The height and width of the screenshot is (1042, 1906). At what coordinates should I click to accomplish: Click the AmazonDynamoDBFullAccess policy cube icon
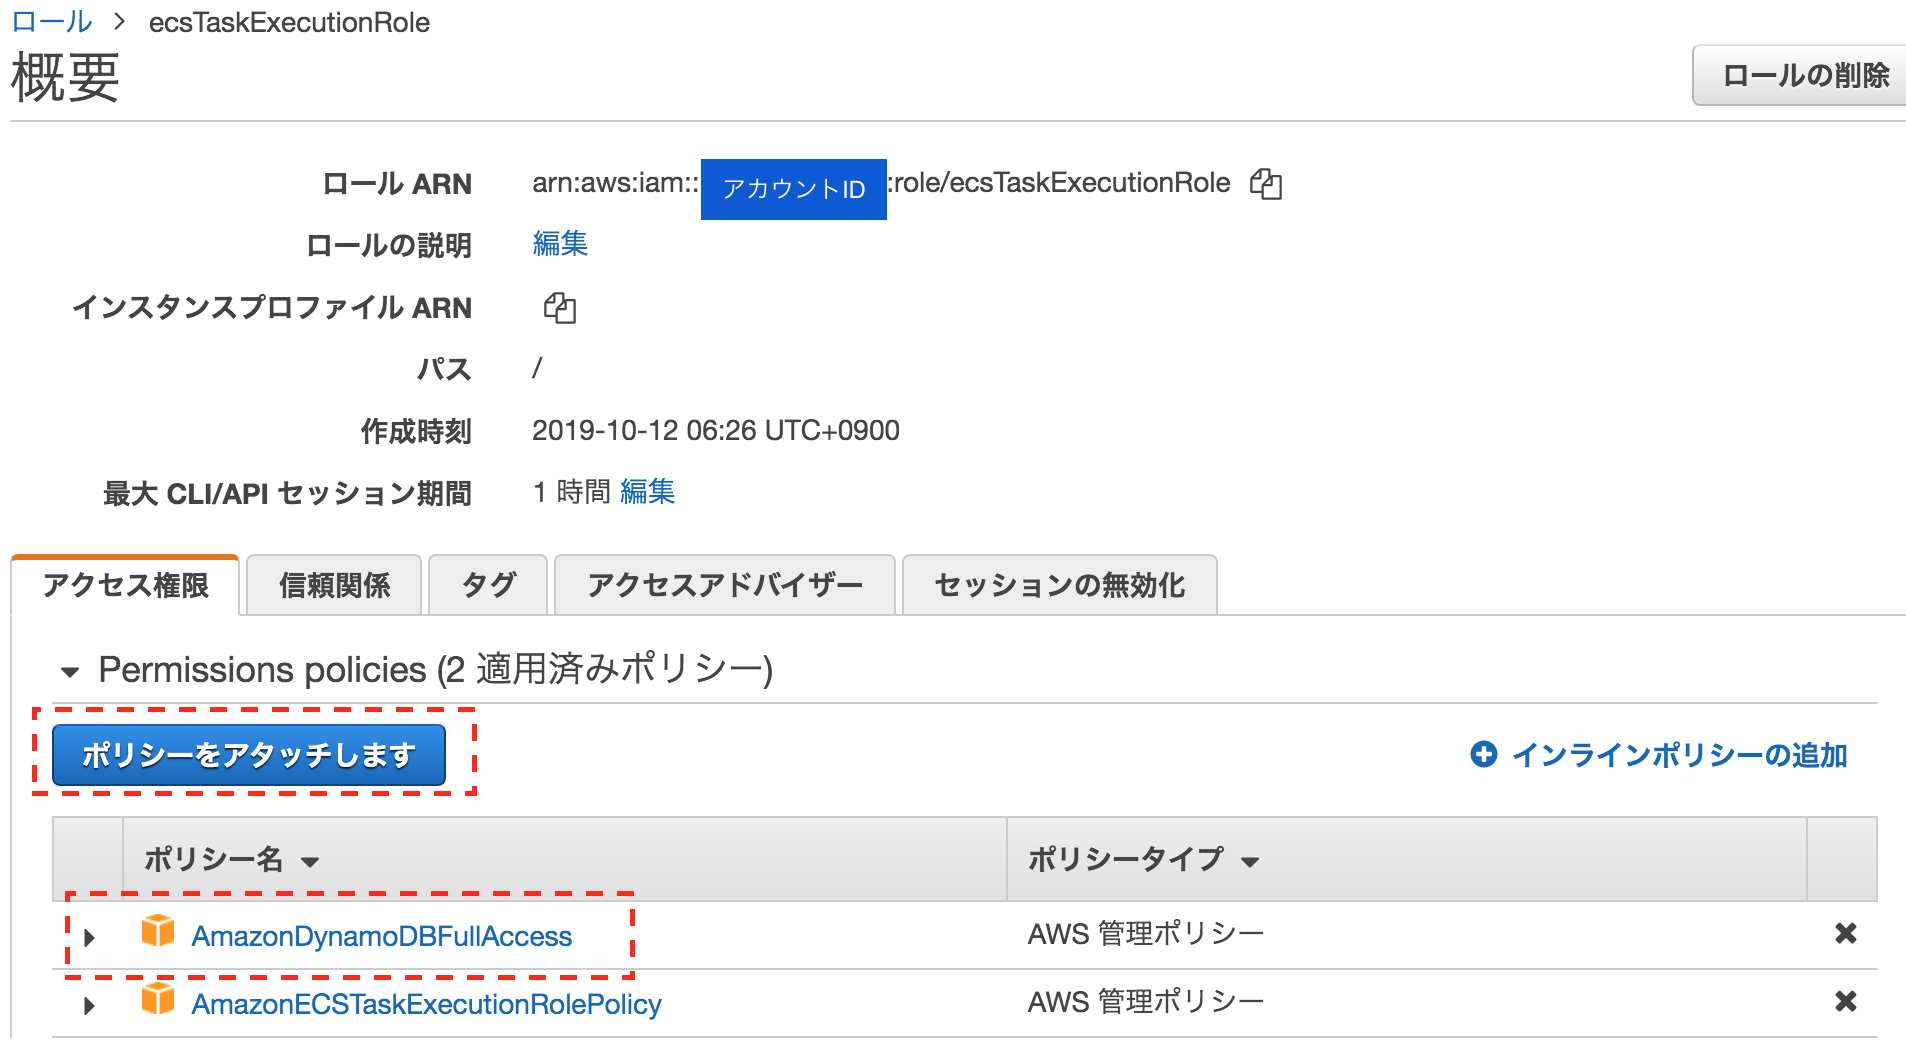click(157, 933)
